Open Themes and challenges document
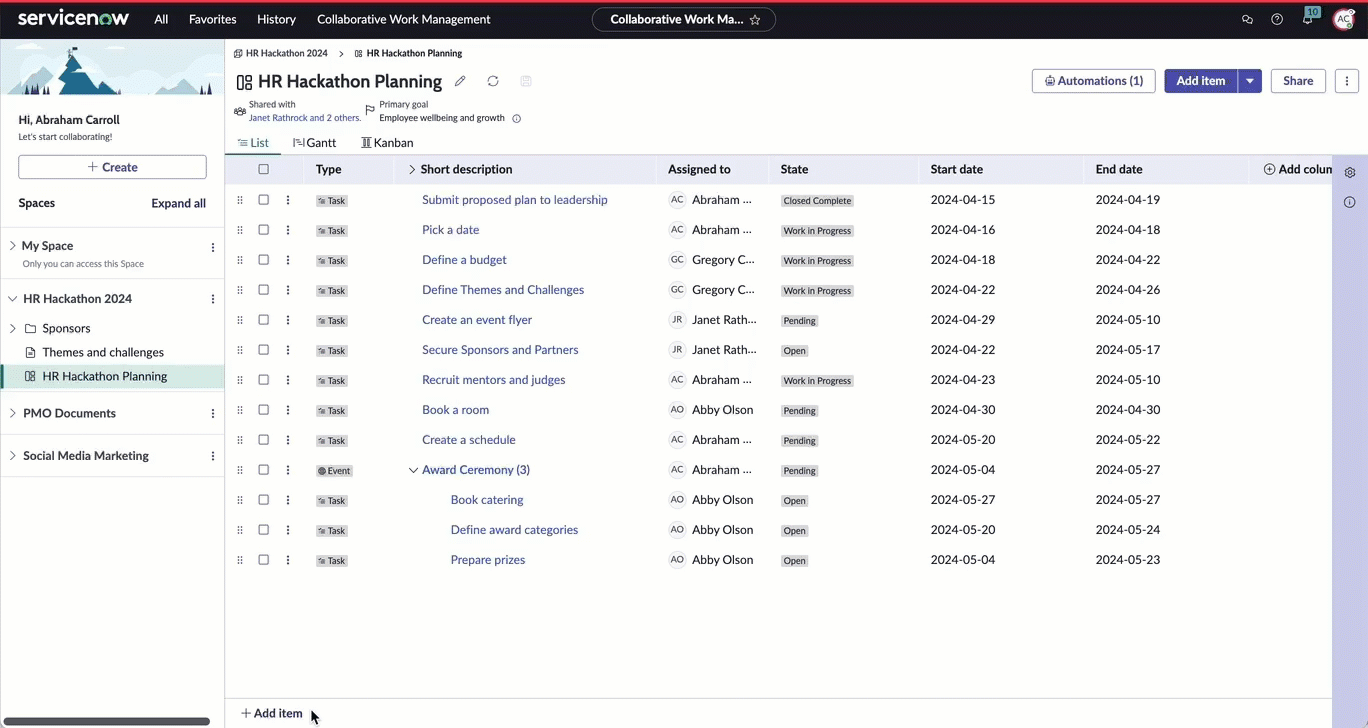This screenshot has width=1368, height=728. pyautogui.click(x=103, y=352)
